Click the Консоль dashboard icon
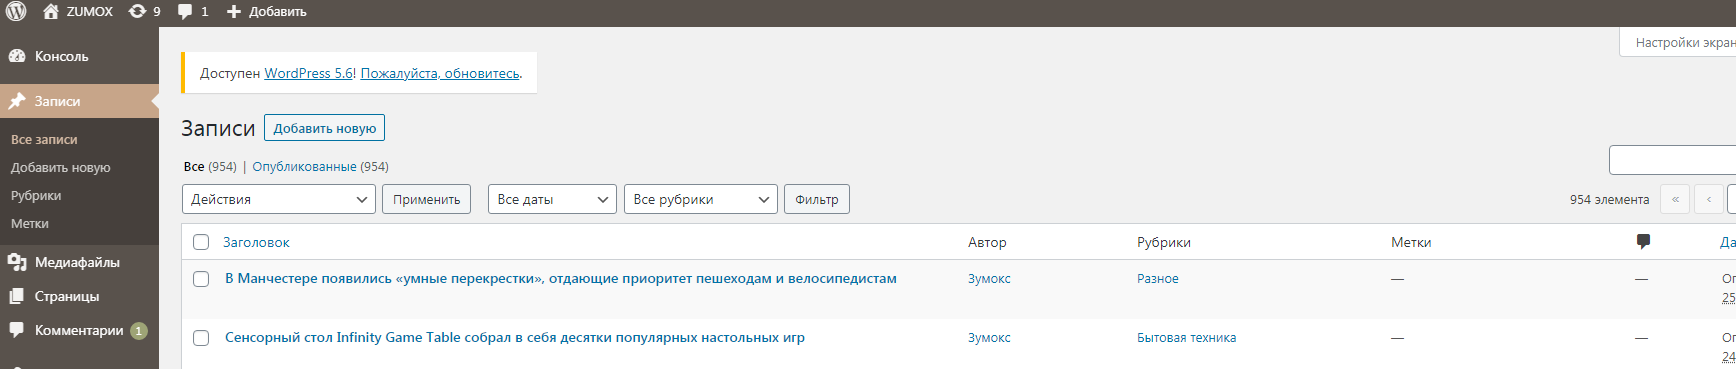Screen dimensions: 1736x369 pos(17,56)
